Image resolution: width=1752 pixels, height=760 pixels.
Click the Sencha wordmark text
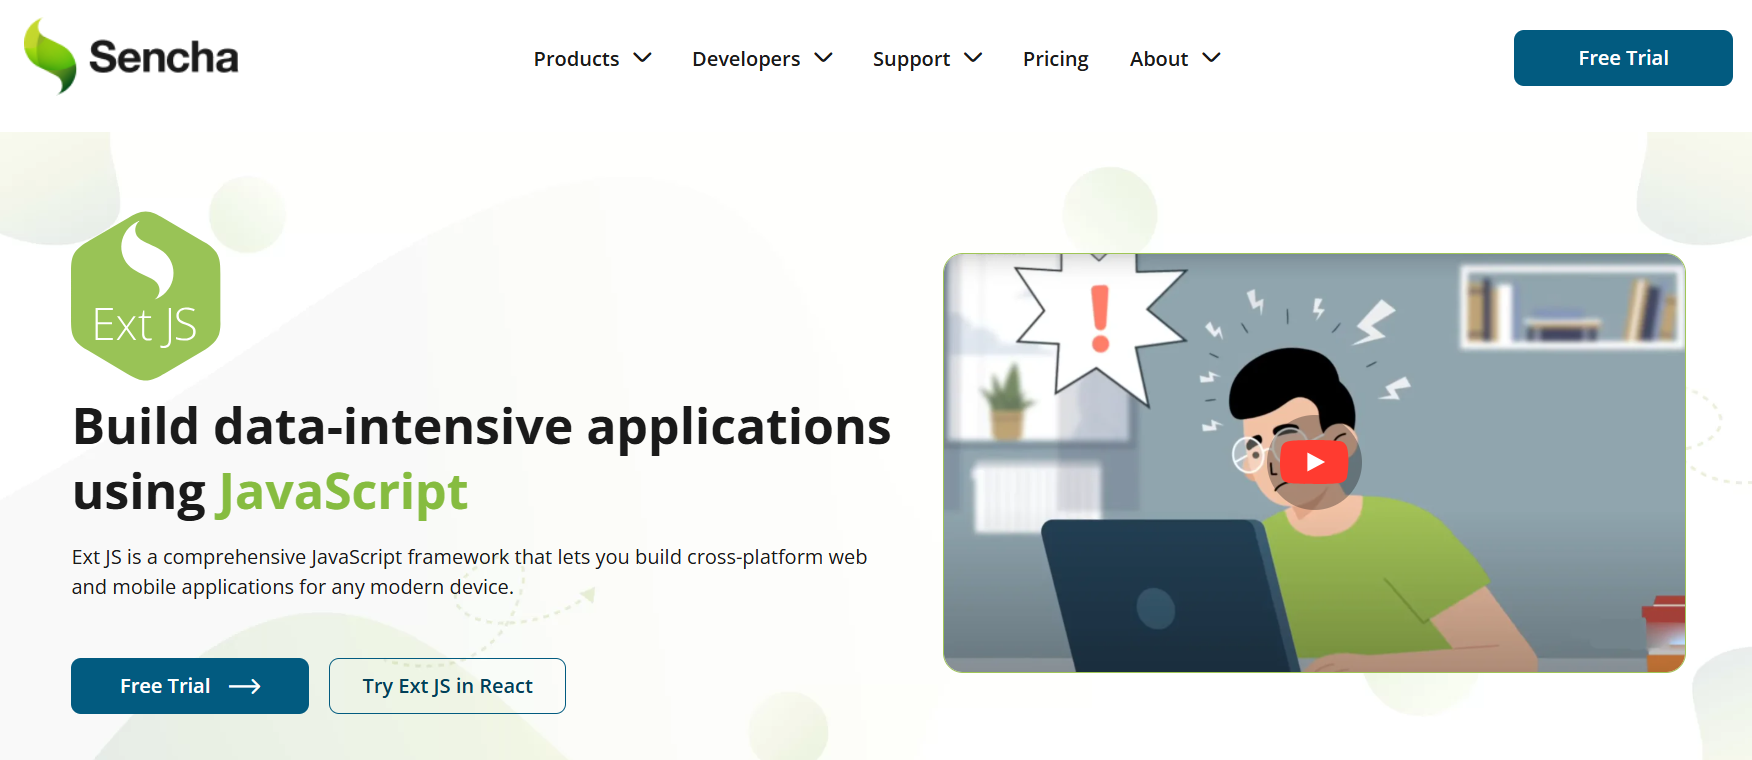pyautogui.click(x=164, y=57)
